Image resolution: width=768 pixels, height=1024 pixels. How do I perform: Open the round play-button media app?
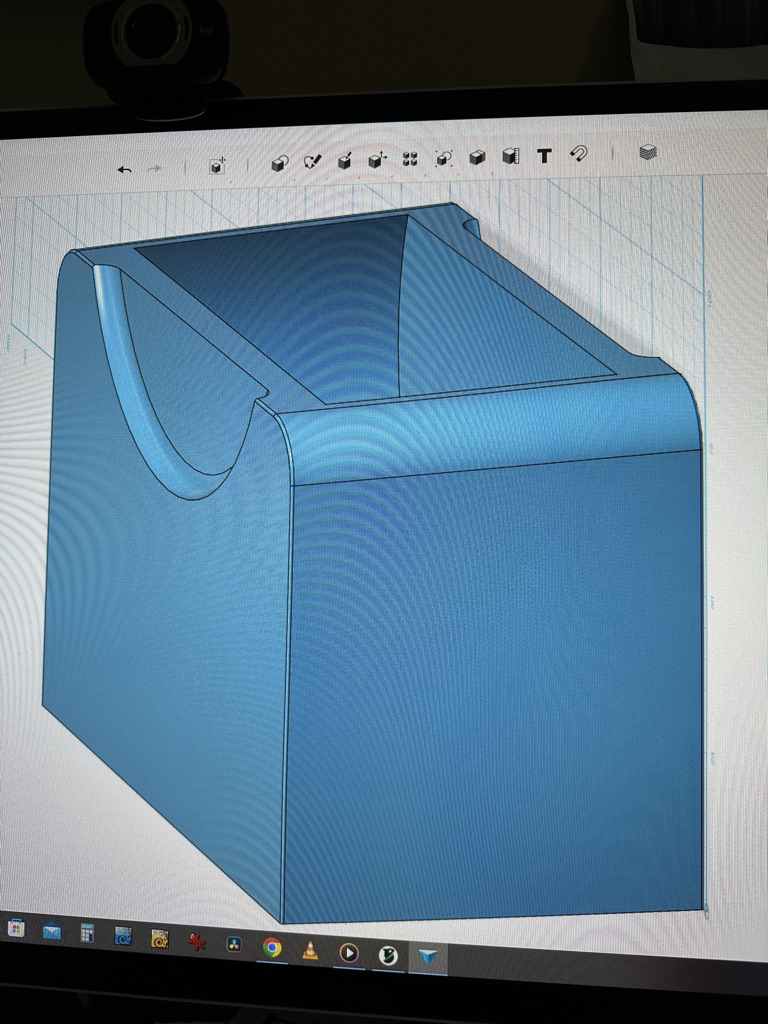coord(349,953)
